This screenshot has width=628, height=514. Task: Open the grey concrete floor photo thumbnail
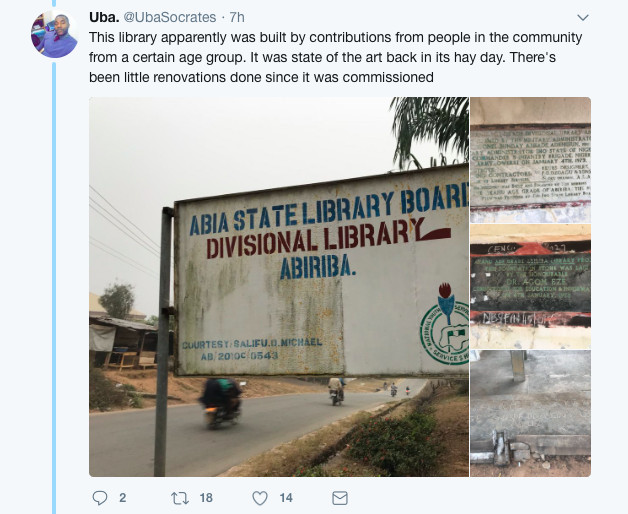(530, 413)
